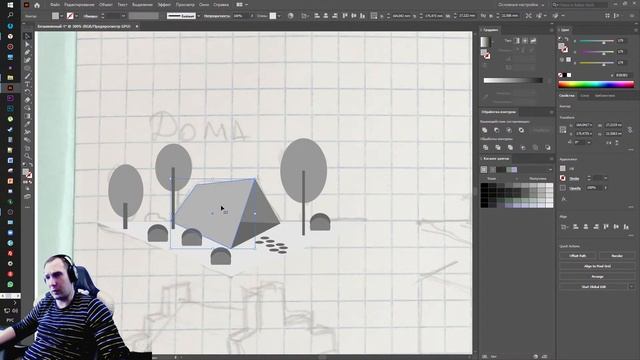Align right edges in Properties Align section
The width and height of the screenshot is (640, 360).
596,227
